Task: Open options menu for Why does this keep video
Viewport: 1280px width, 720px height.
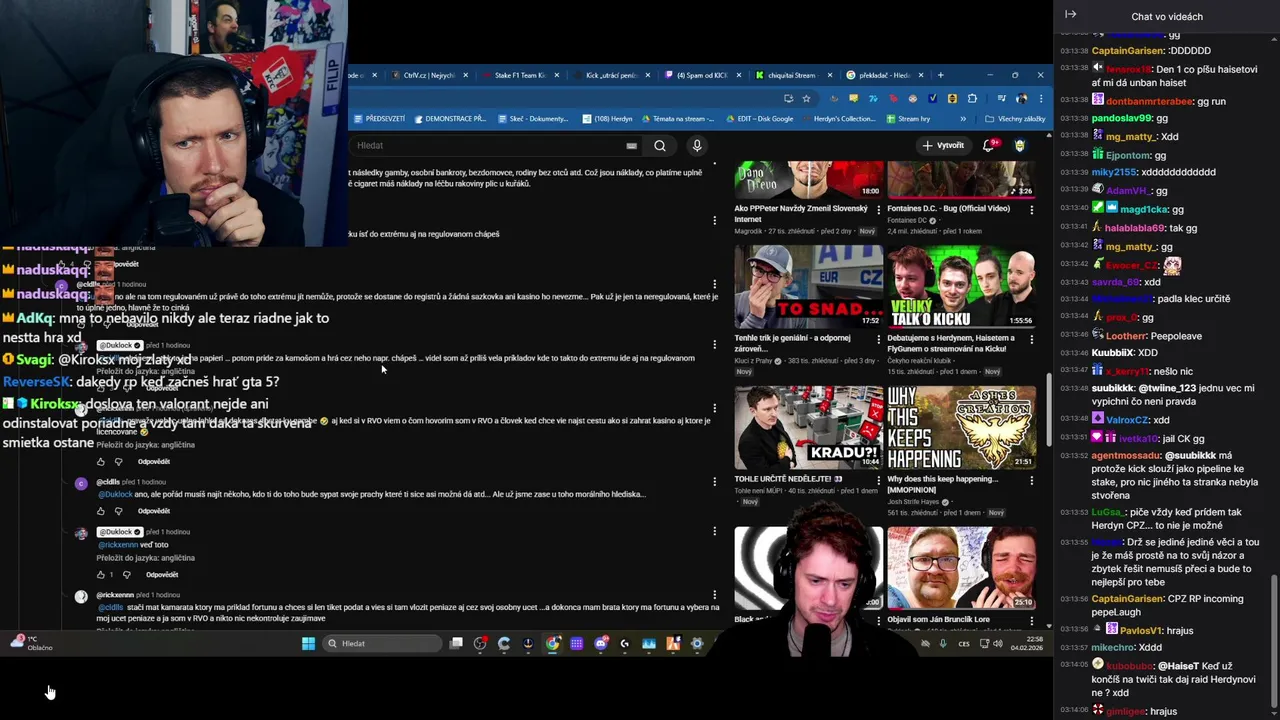Action: 1032,481
